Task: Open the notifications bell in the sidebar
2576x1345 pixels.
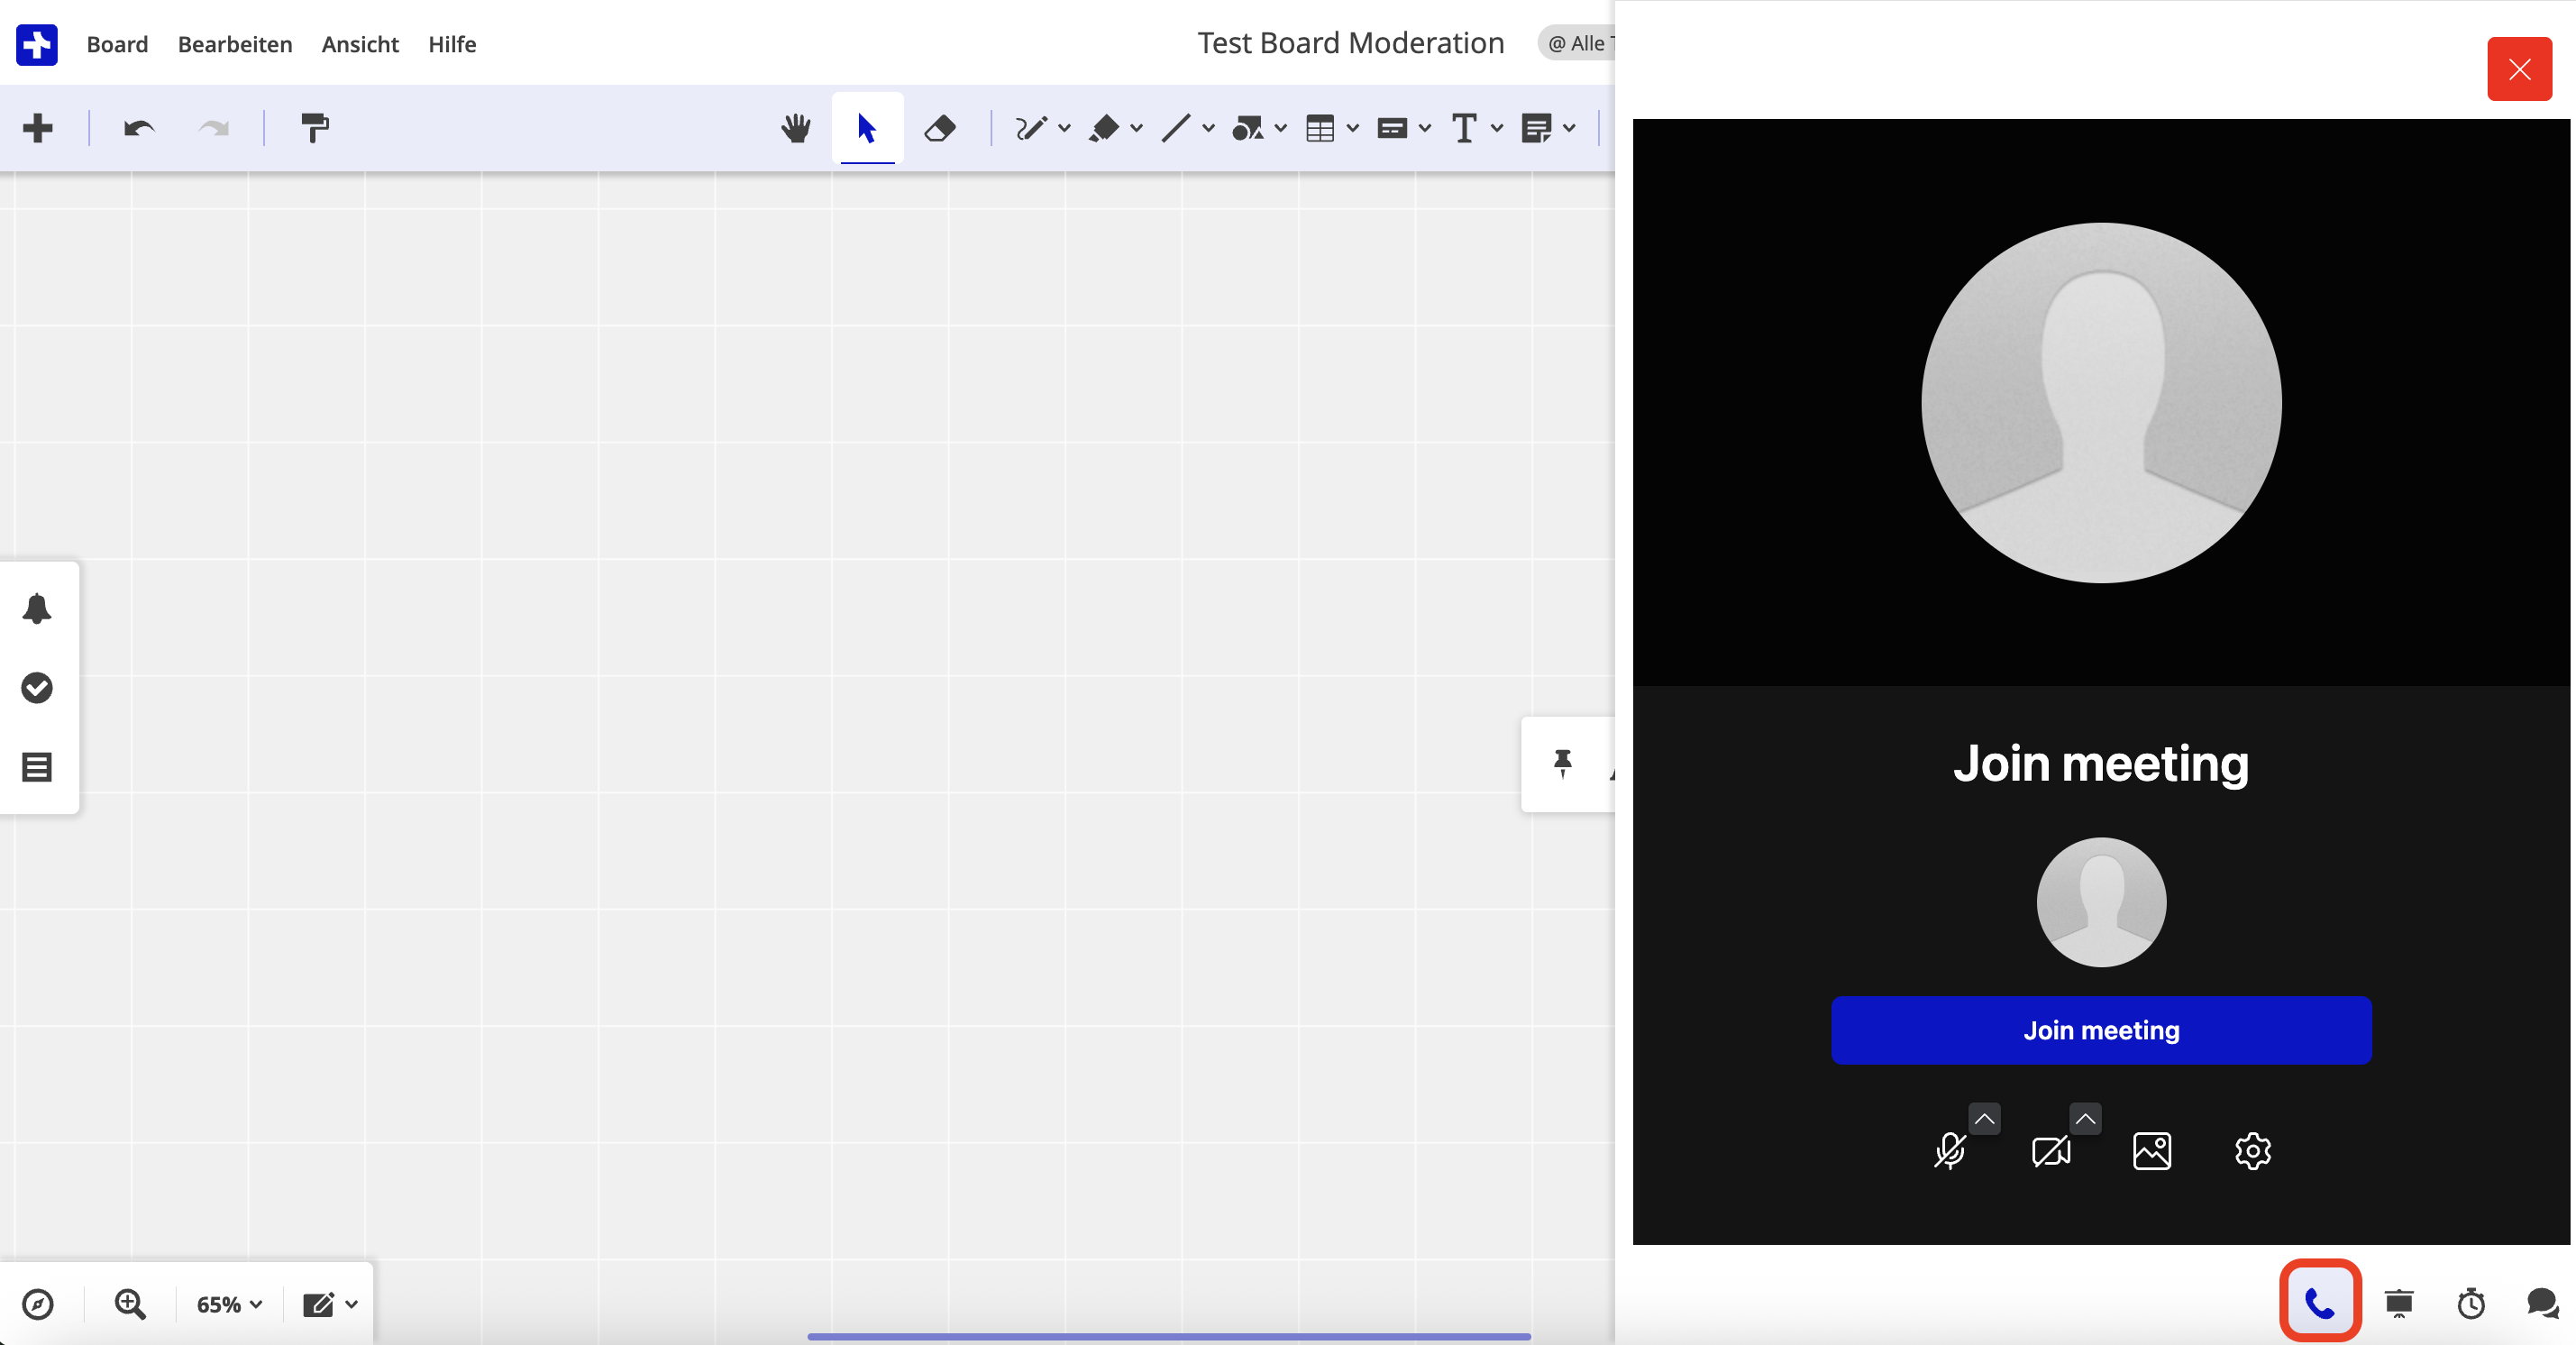Action: point(37,608)
